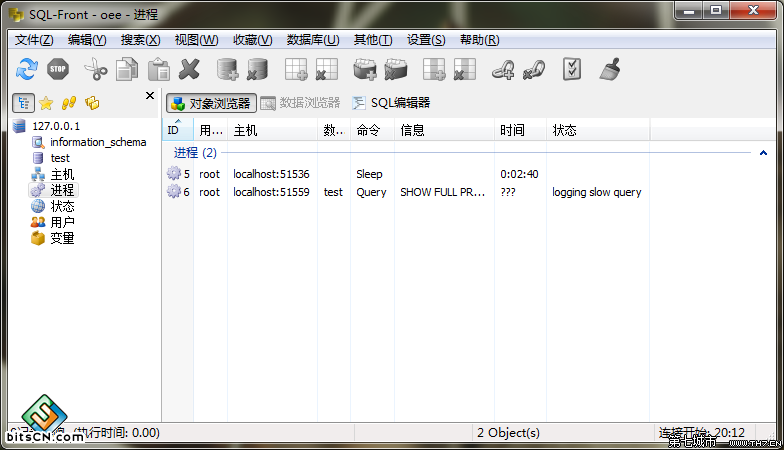Sort by the 状态 column header
784x450 pixels.
(x=598, y=130)
